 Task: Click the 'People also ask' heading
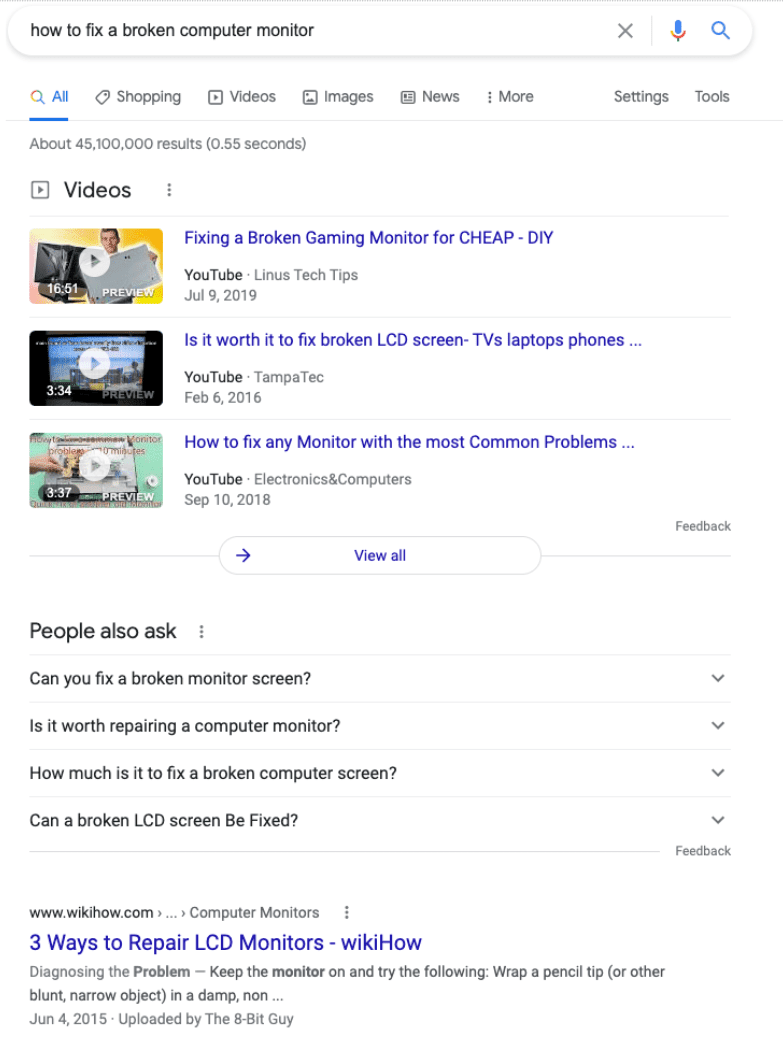coord(103,631)
